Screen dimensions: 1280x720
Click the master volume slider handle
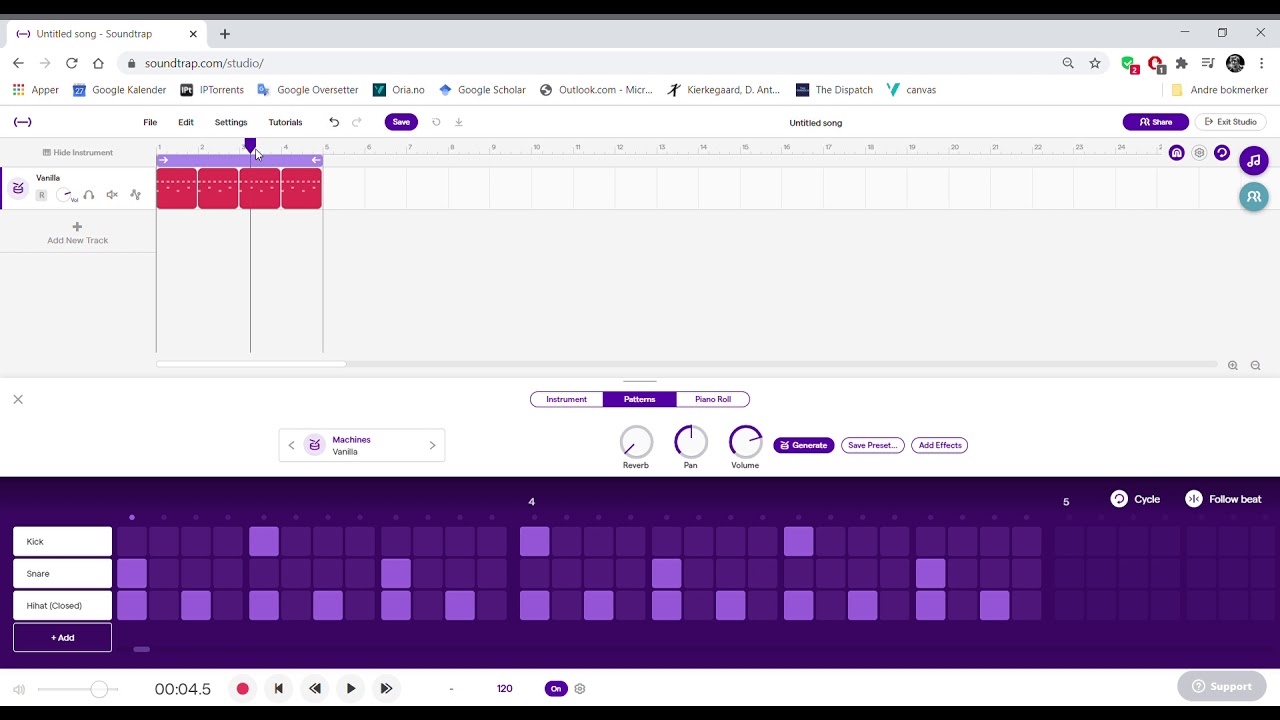(x=99, y=689)
